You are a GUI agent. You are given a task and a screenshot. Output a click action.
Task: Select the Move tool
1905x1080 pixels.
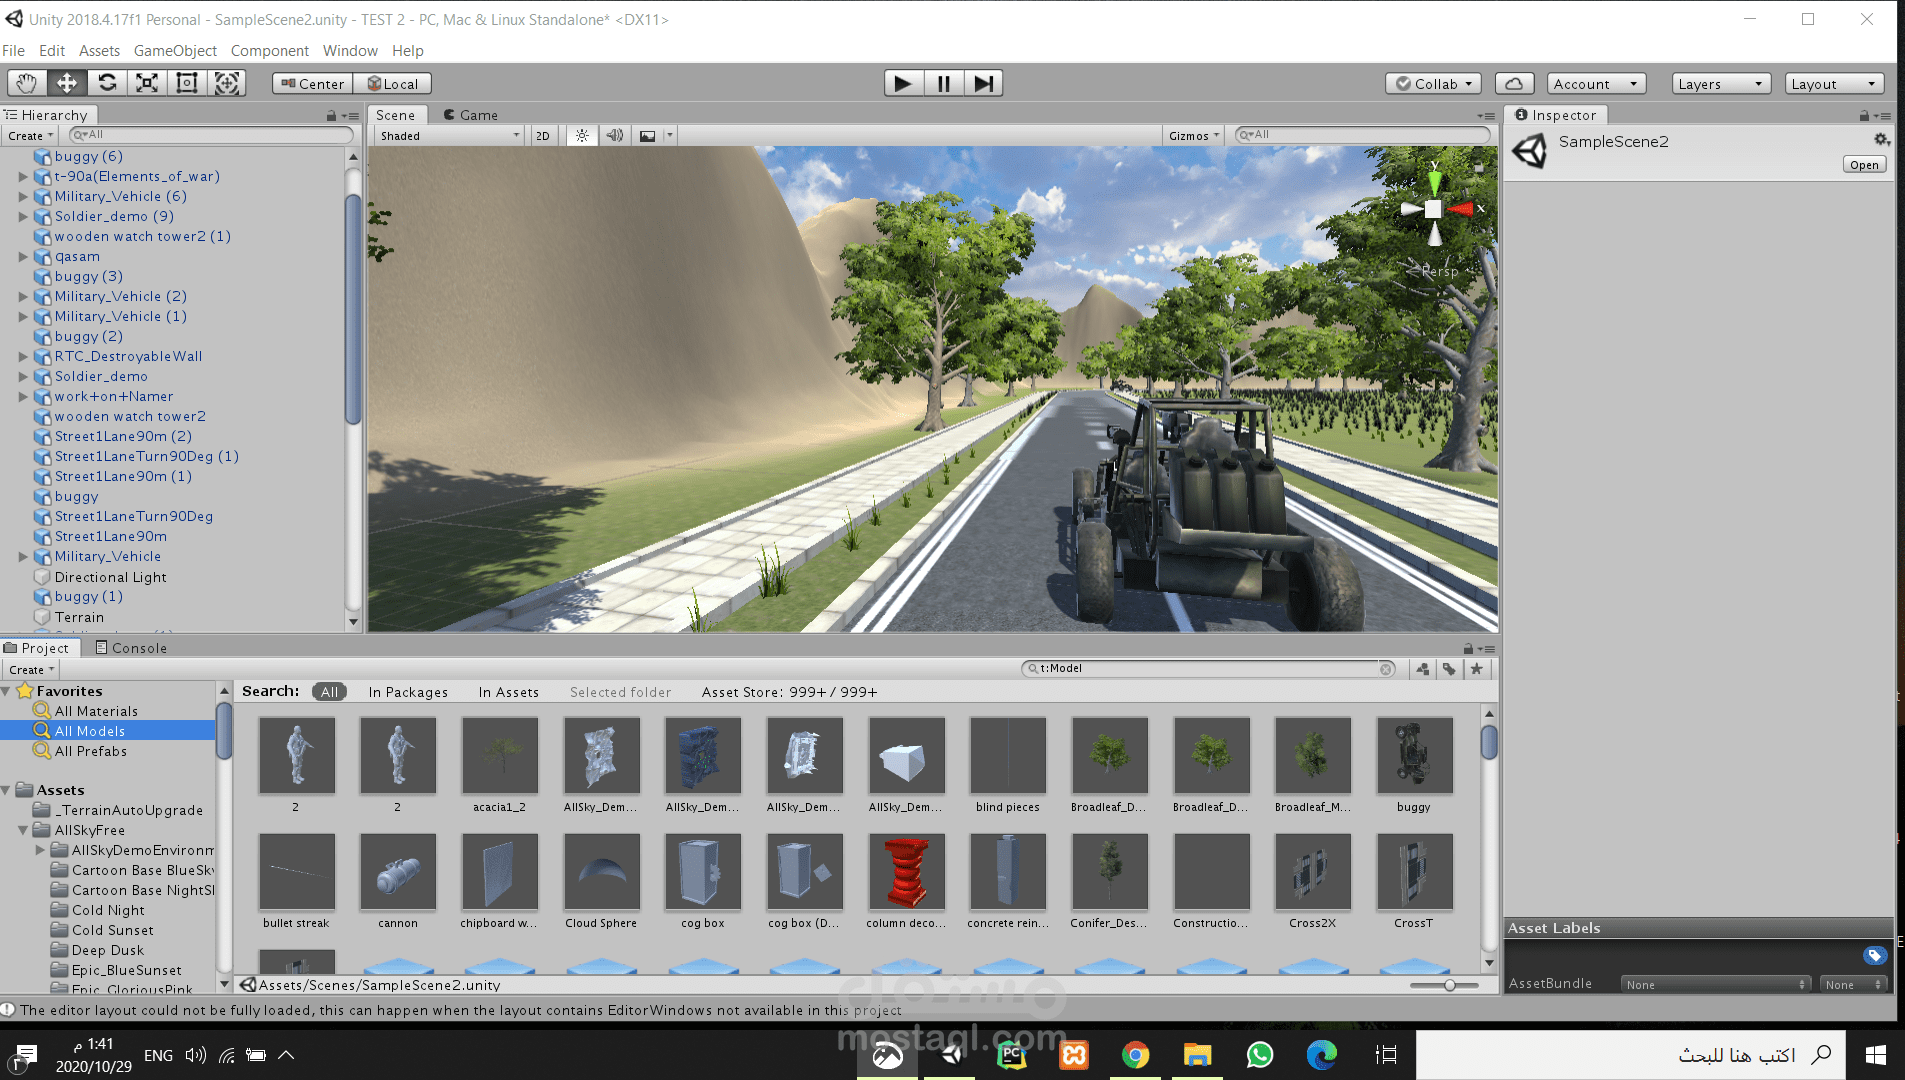pos(67,83)
